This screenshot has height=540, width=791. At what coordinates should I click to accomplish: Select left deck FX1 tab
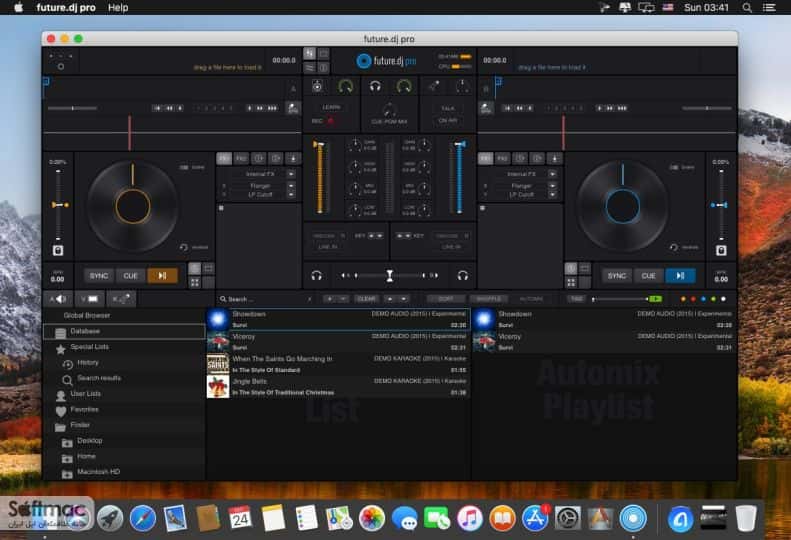224,158
